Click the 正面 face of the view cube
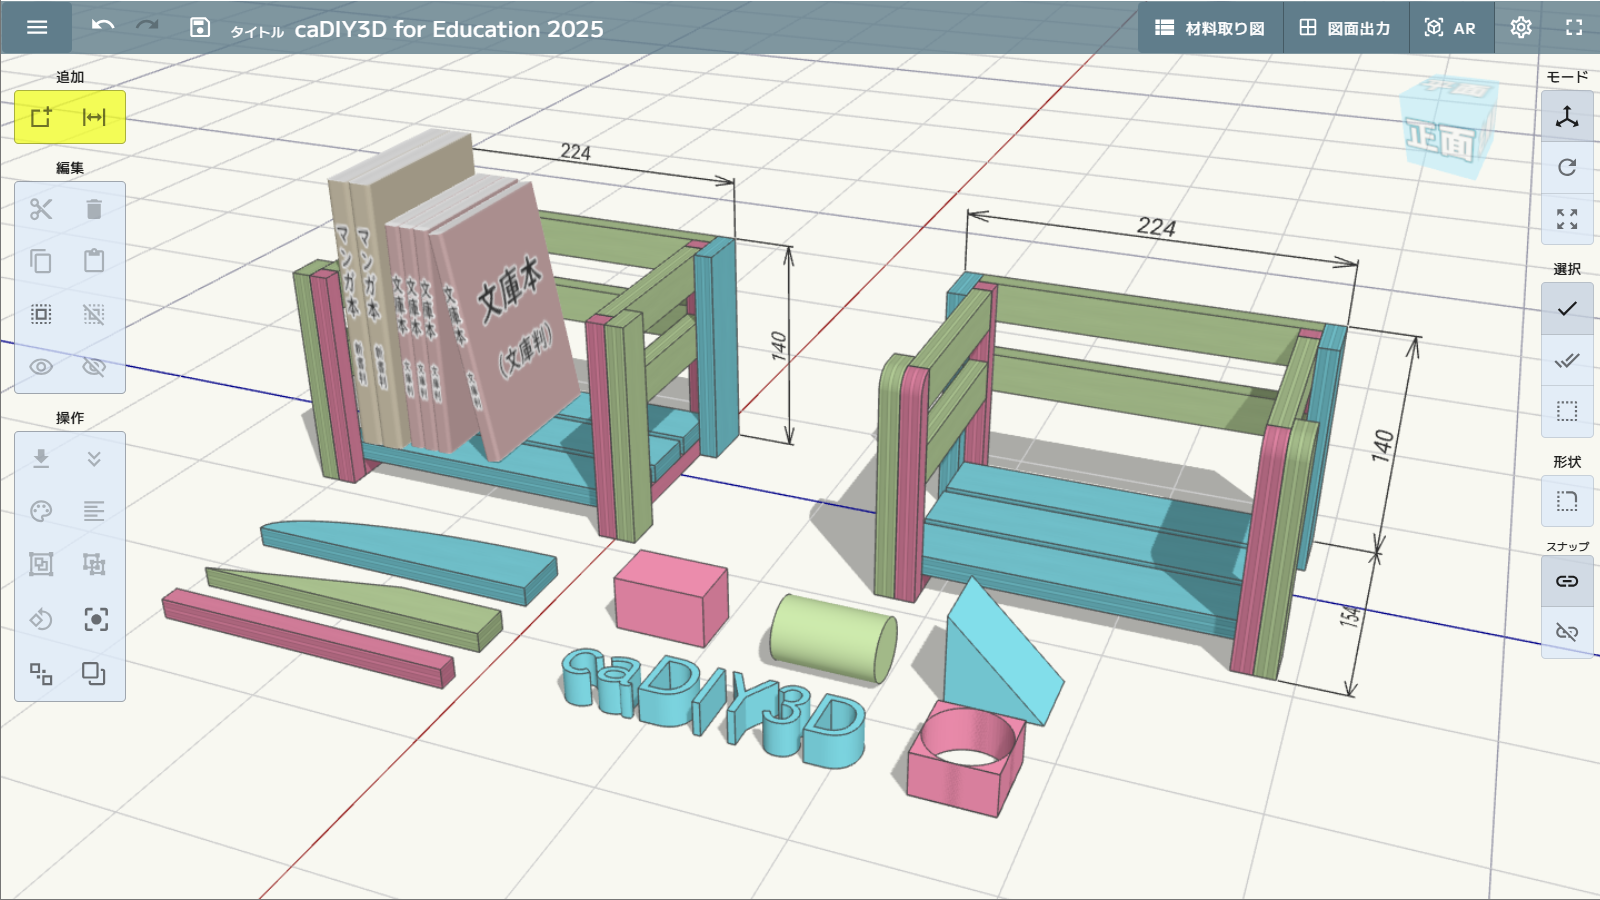 click(x=1441, y=140)
